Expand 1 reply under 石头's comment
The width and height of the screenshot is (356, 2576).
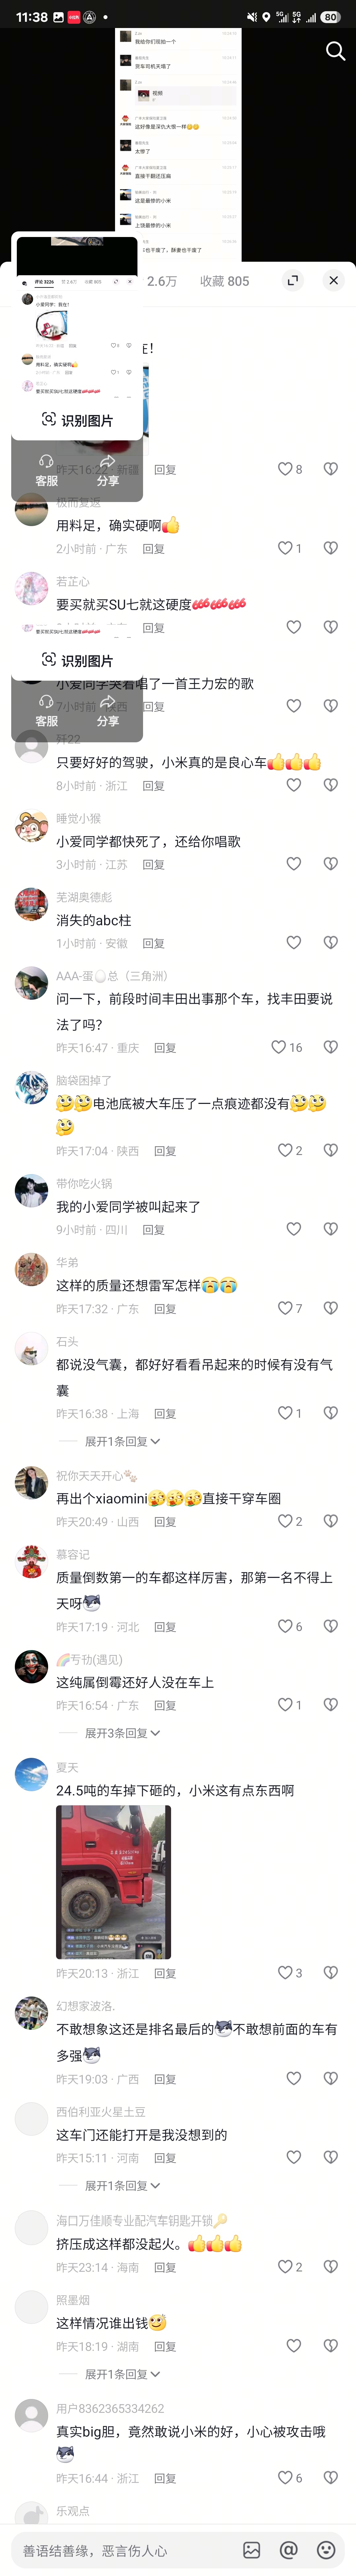tap(122, 1441)
